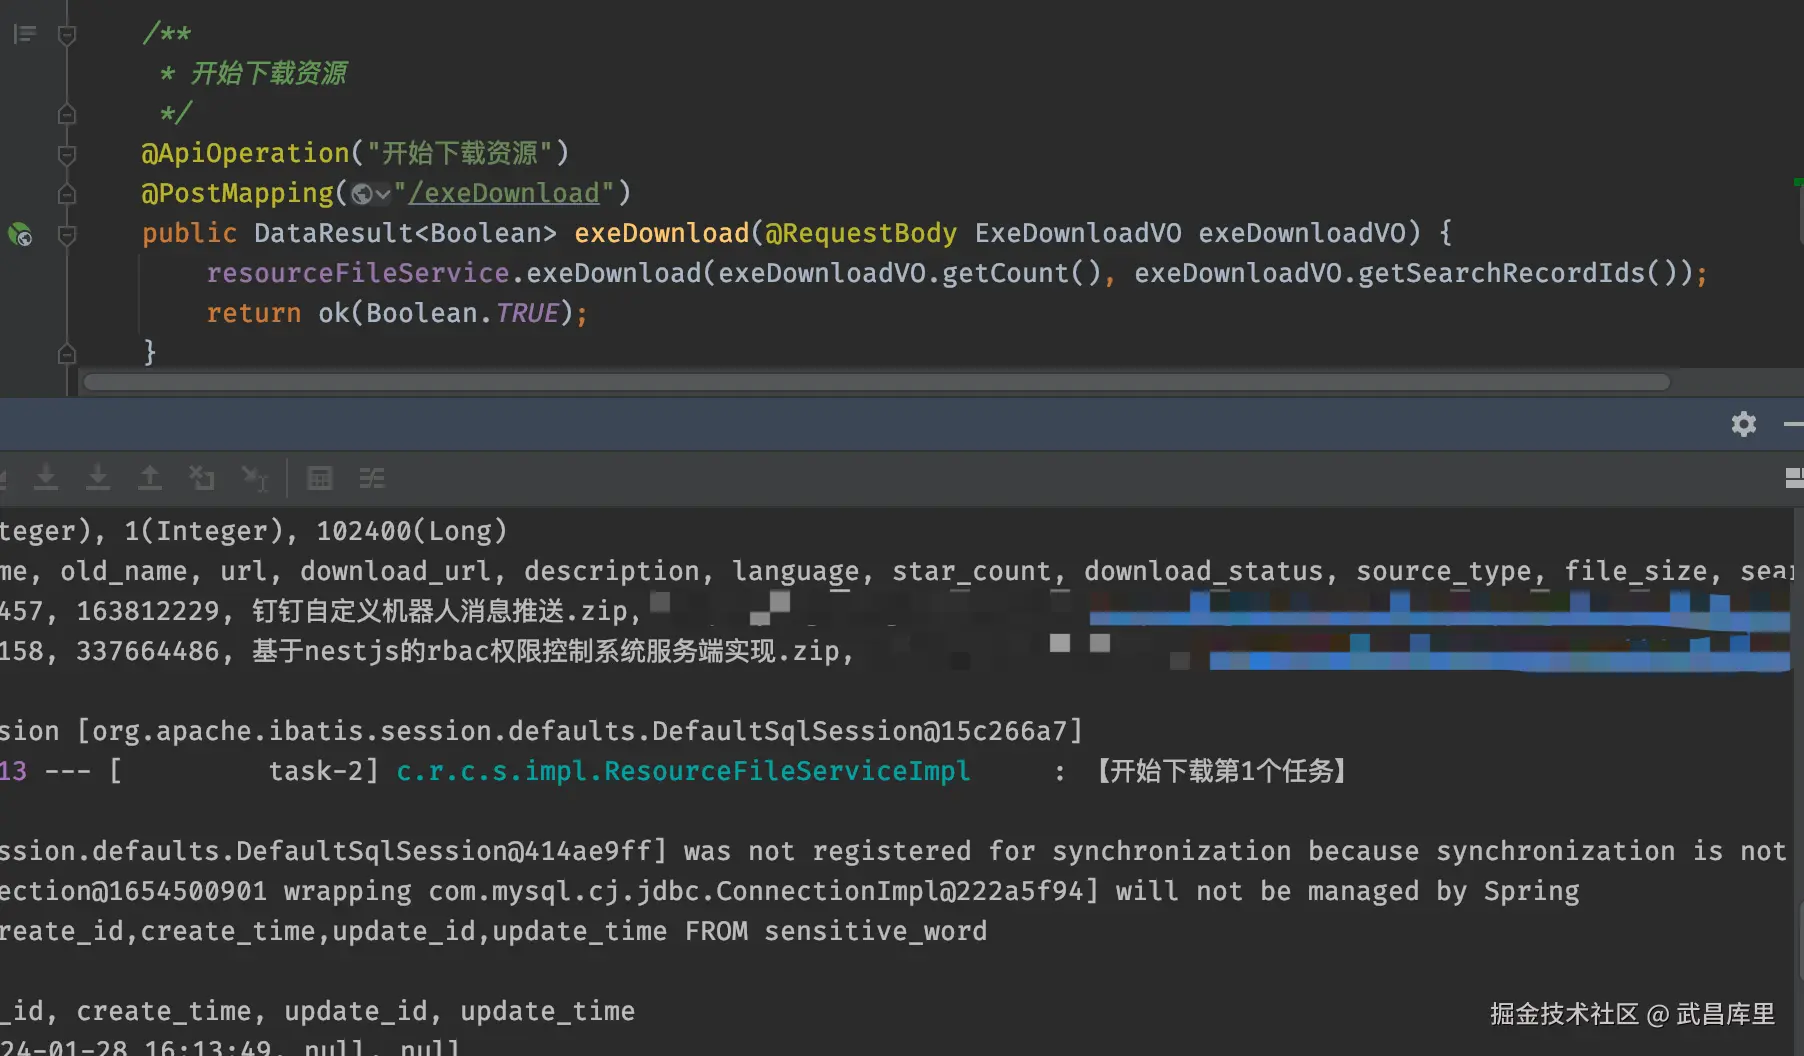Click the fold marker beside the closing brace
This screenshot has height=1056, width=1804.
[x=67, y=354]
